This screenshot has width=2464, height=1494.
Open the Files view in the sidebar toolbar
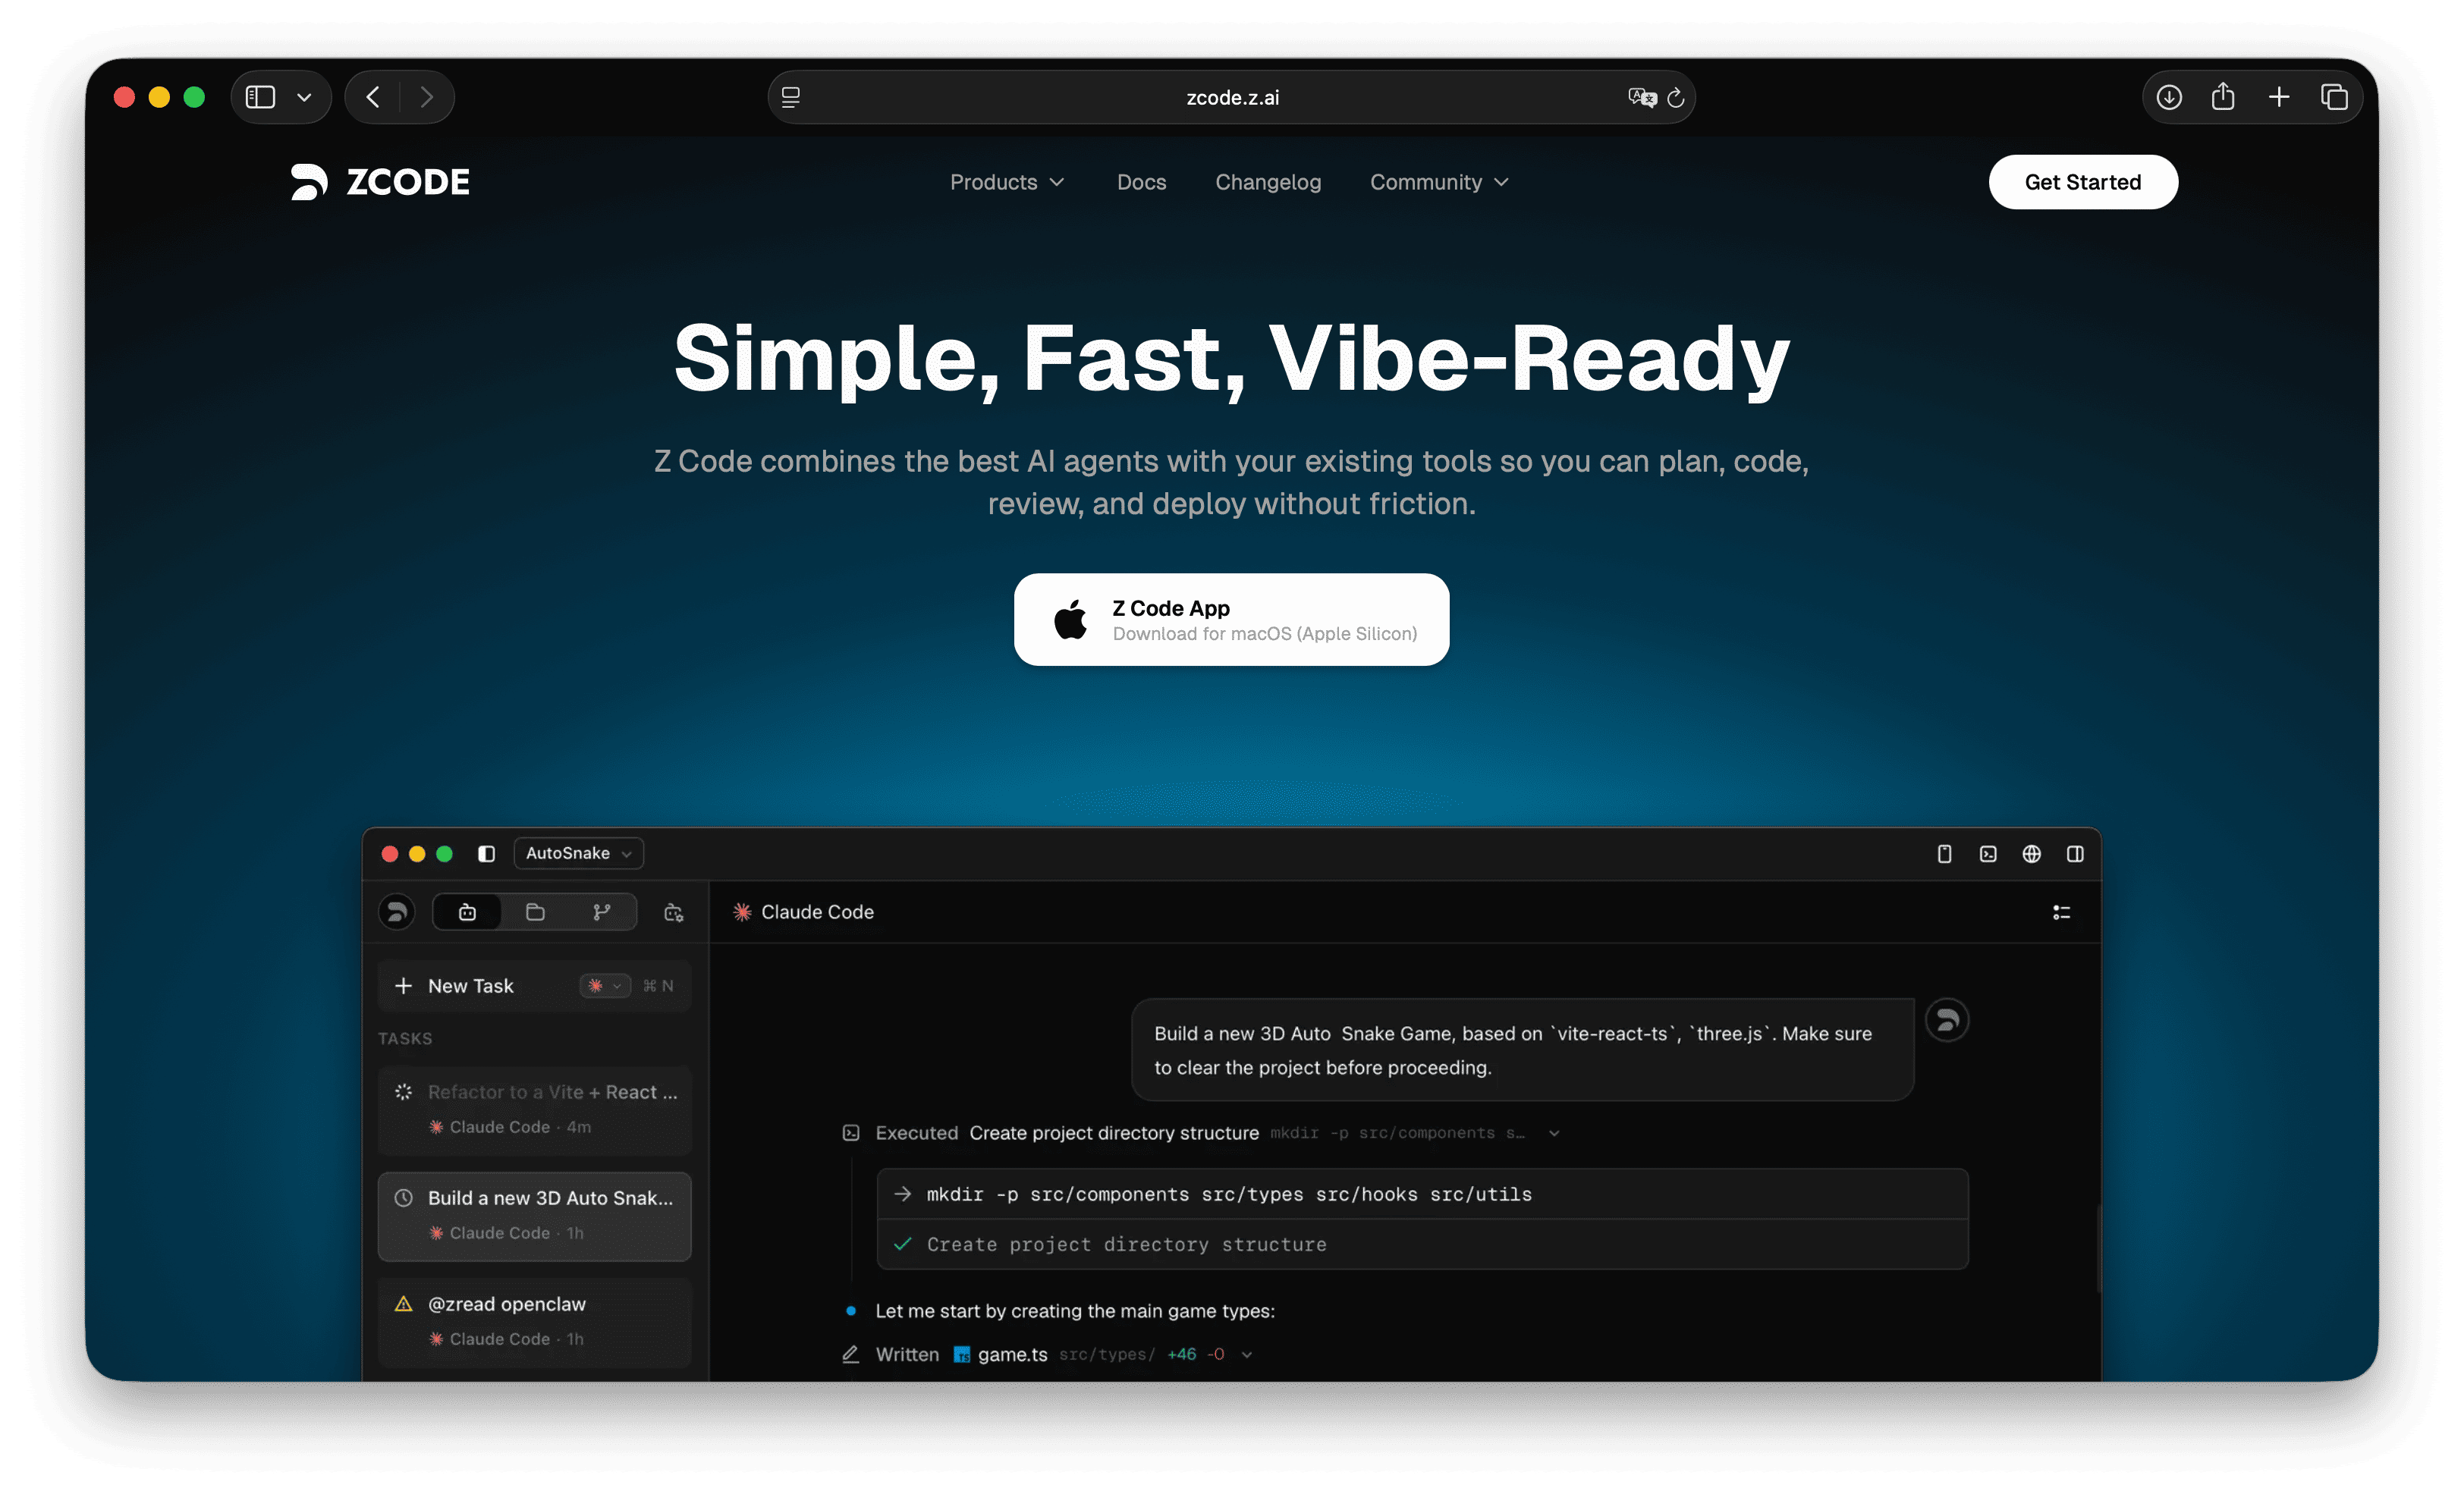tap(535, 911)
